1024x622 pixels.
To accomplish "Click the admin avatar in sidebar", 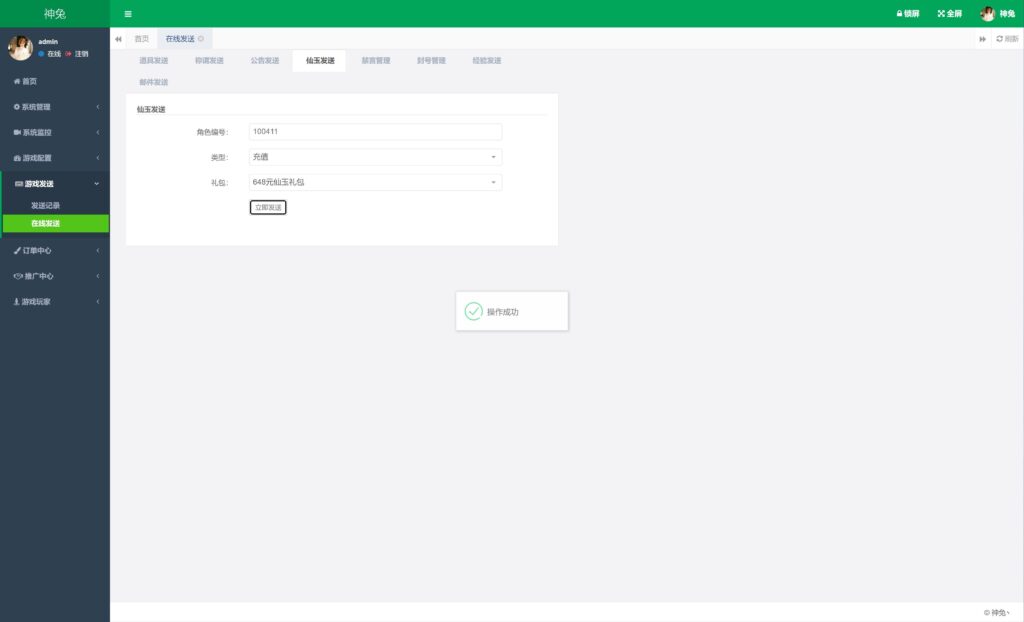I will (x=20, y=47).
